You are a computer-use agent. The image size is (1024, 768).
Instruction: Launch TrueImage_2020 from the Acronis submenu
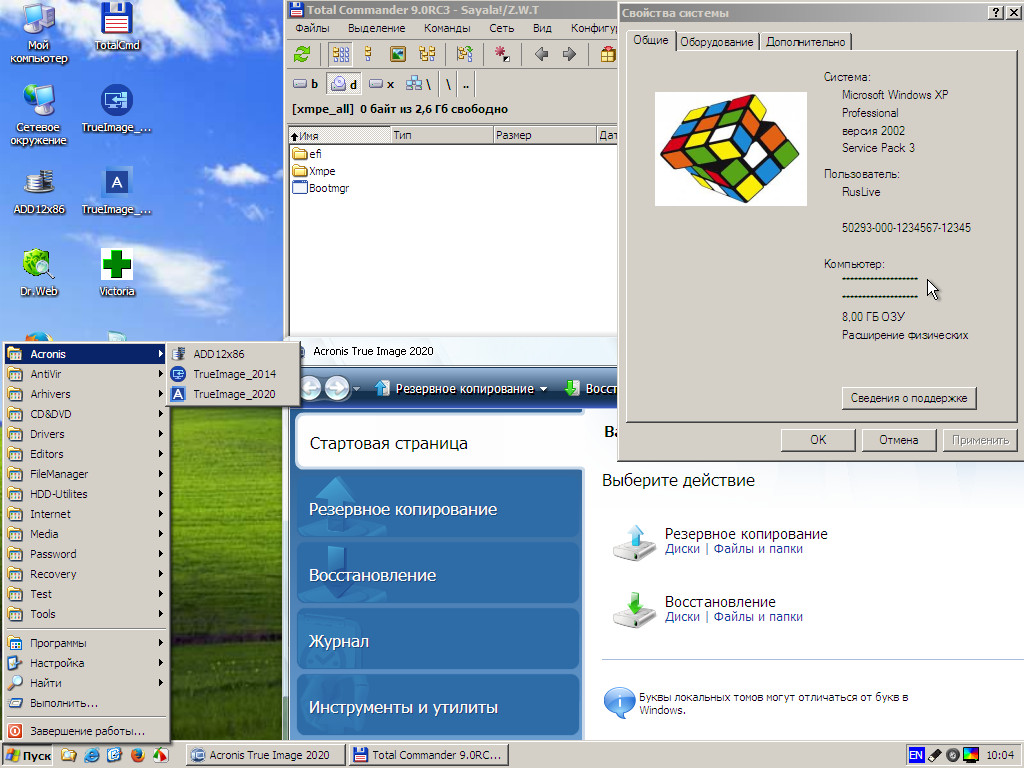click(x=234, y=394)
